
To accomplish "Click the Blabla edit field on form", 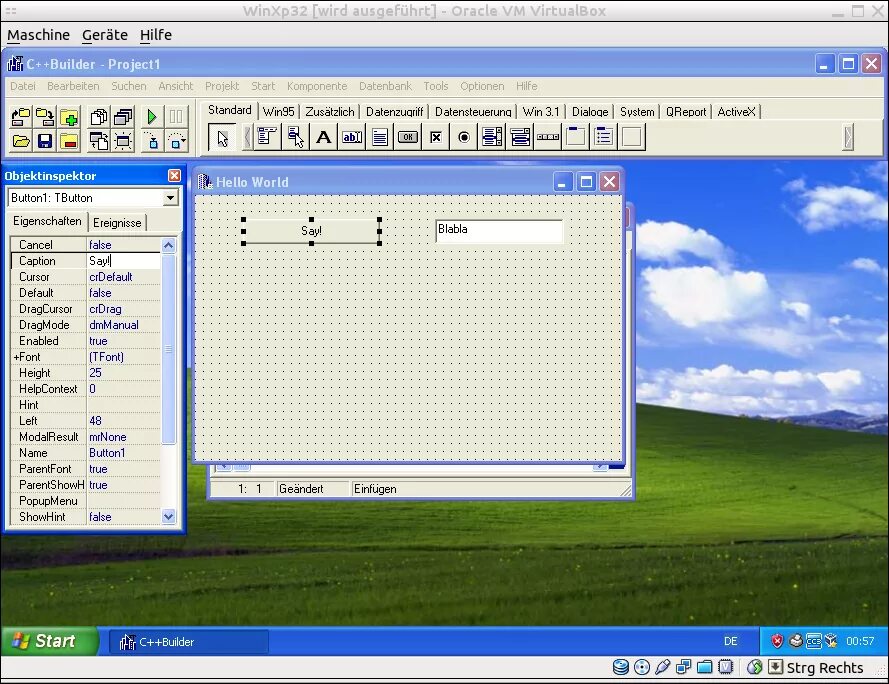I will coord(499,230).
